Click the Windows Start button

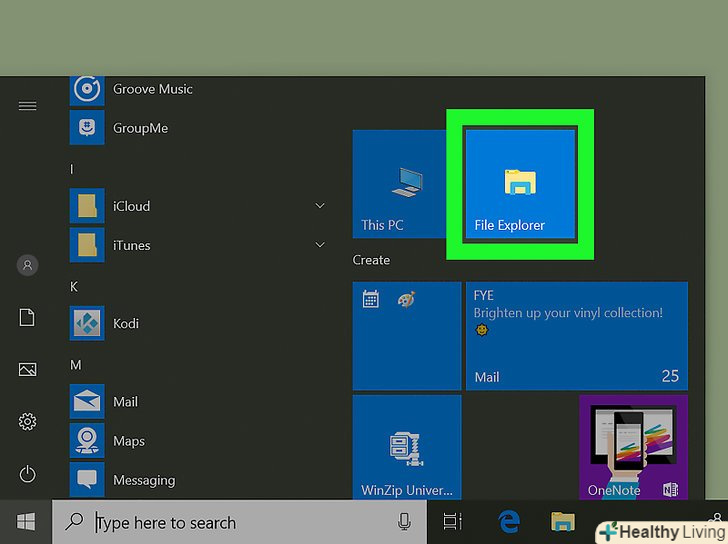tap(26, 521)
